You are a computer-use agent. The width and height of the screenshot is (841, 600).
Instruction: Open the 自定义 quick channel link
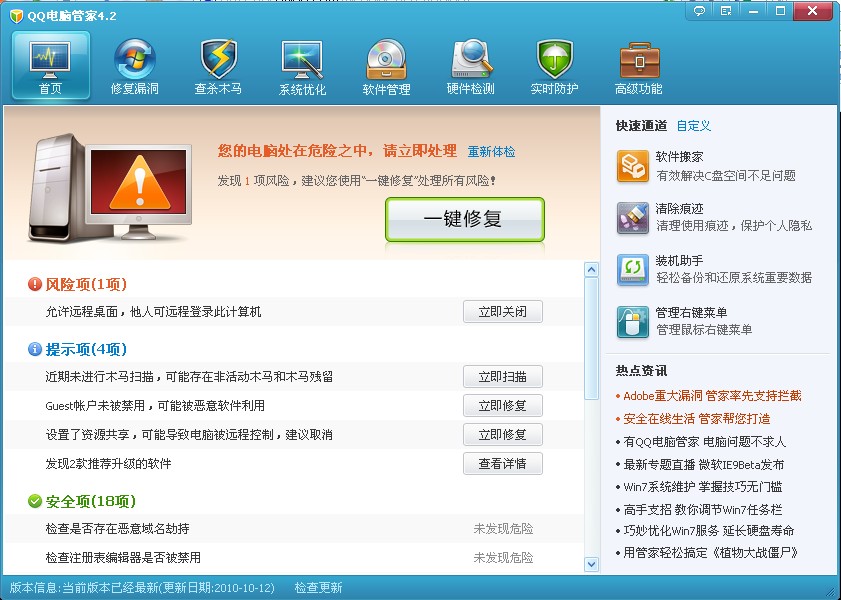tap(694, 126)
